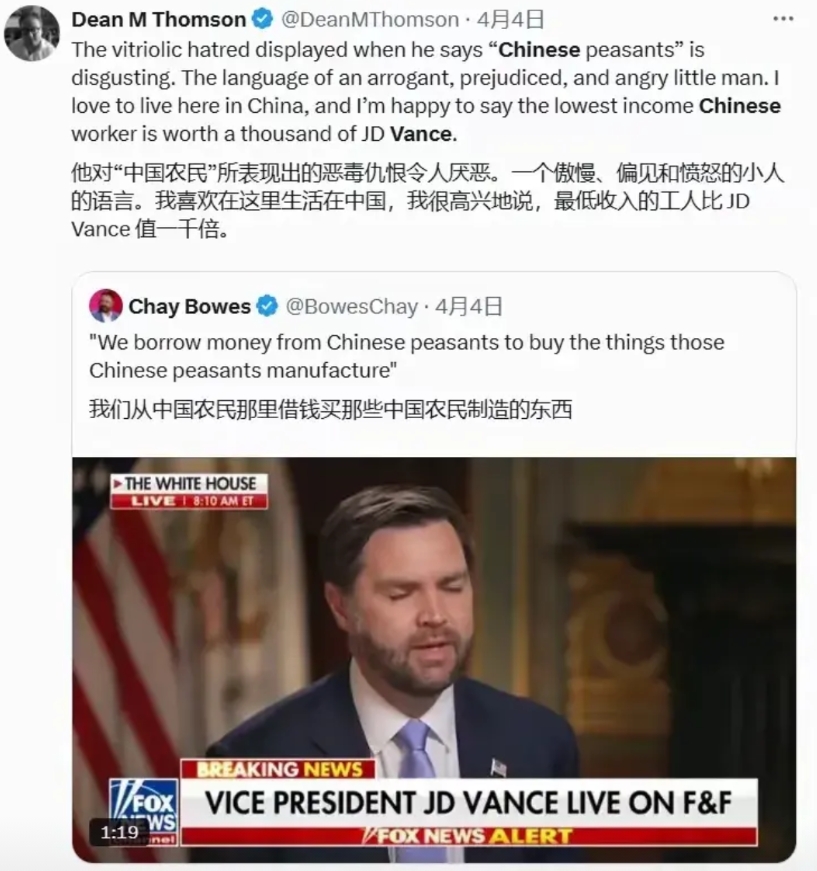Open the three-dot more options menu
The image size is (817, 871).
783,18
